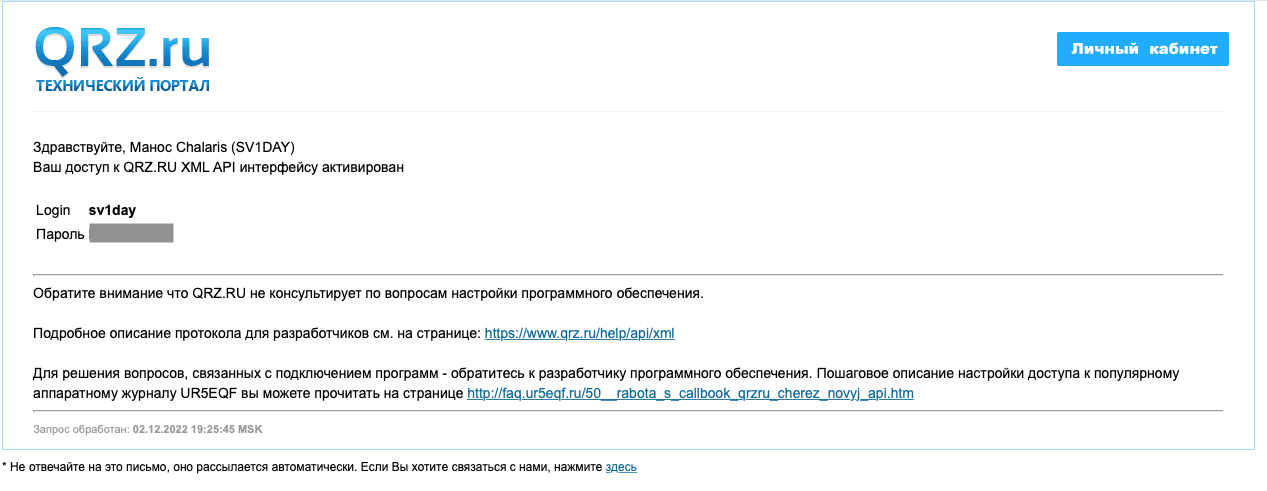Click the Запрос обработан label
The width and height of the screenshot is (1267, 491).
point(80,429)
